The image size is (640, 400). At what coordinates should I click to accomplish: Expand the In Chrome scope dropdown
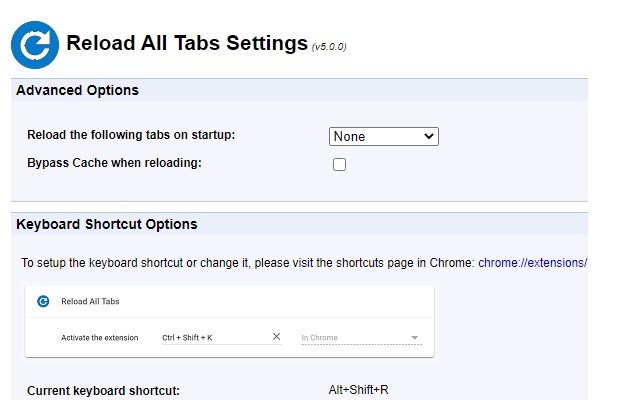[x=361, y=338]
